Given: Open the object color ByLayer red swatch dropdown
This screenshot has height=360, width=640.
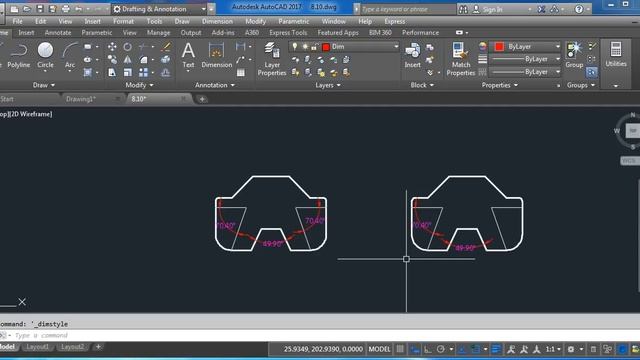Looking at the screenshot, I should (526, 47).
